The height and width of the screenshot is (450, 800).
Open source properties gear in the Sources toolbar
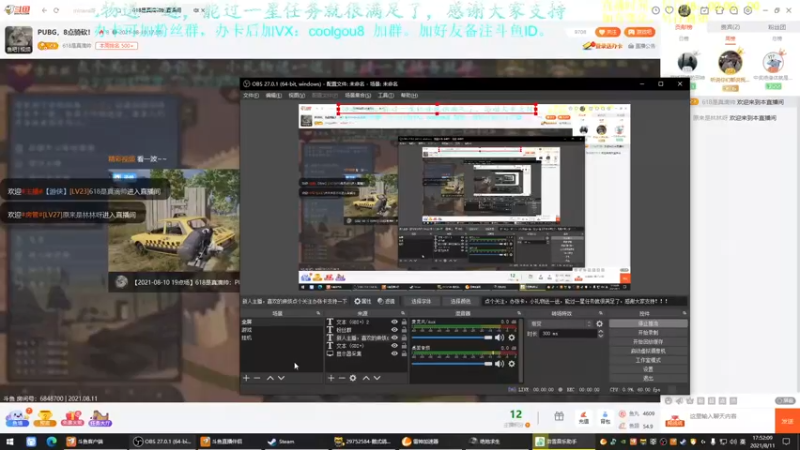tap(353, 378)
